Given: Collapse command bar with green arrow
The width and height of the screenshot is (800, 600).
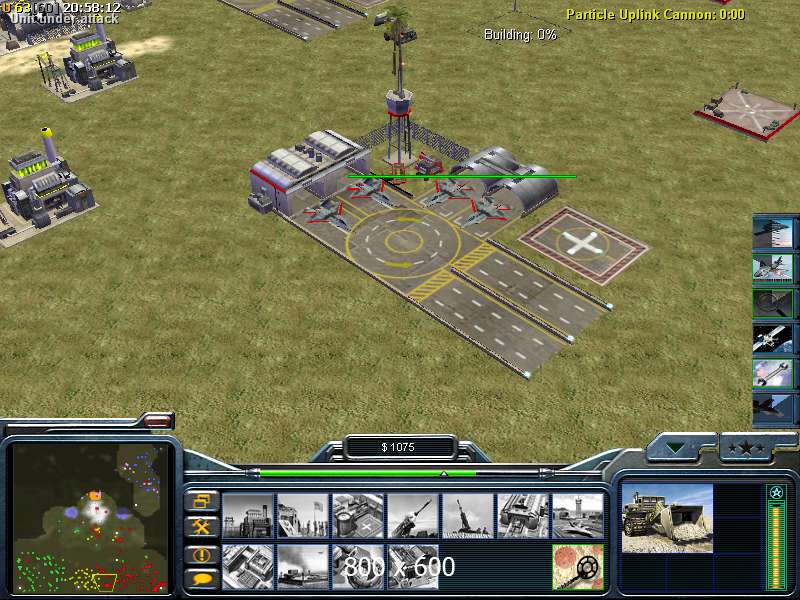Looking at the screenshot, I should point(676,448).
